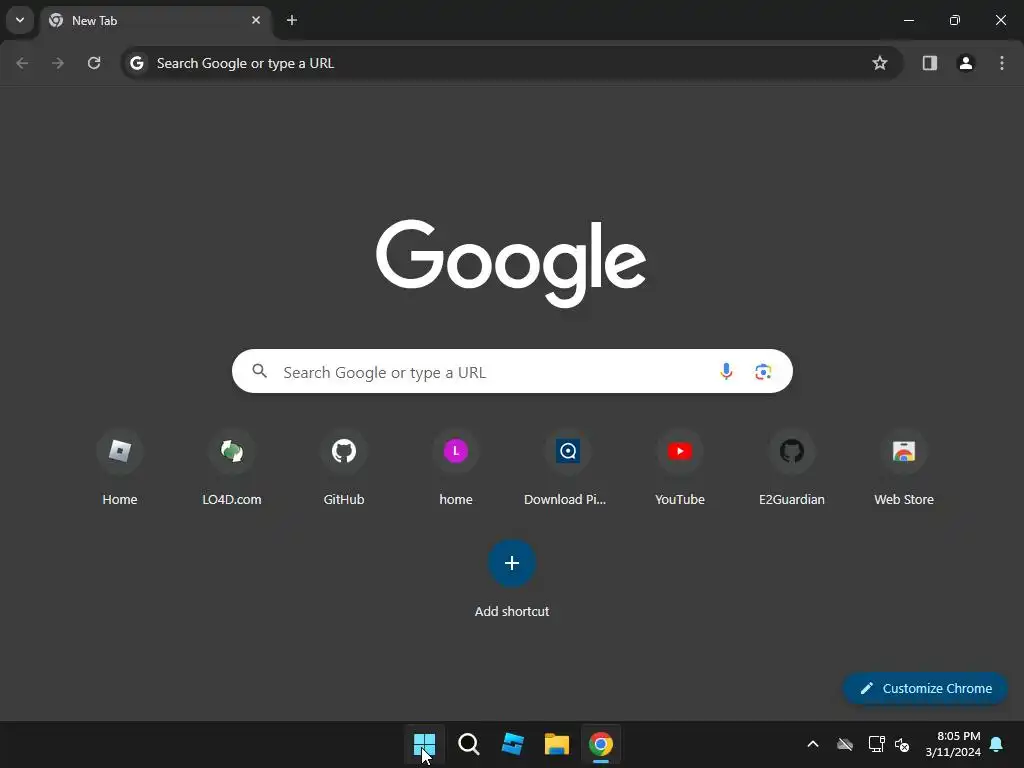The image size is (1024, 768).
Task: Open File Explorer from the taskbar
Action: (557, 744)
